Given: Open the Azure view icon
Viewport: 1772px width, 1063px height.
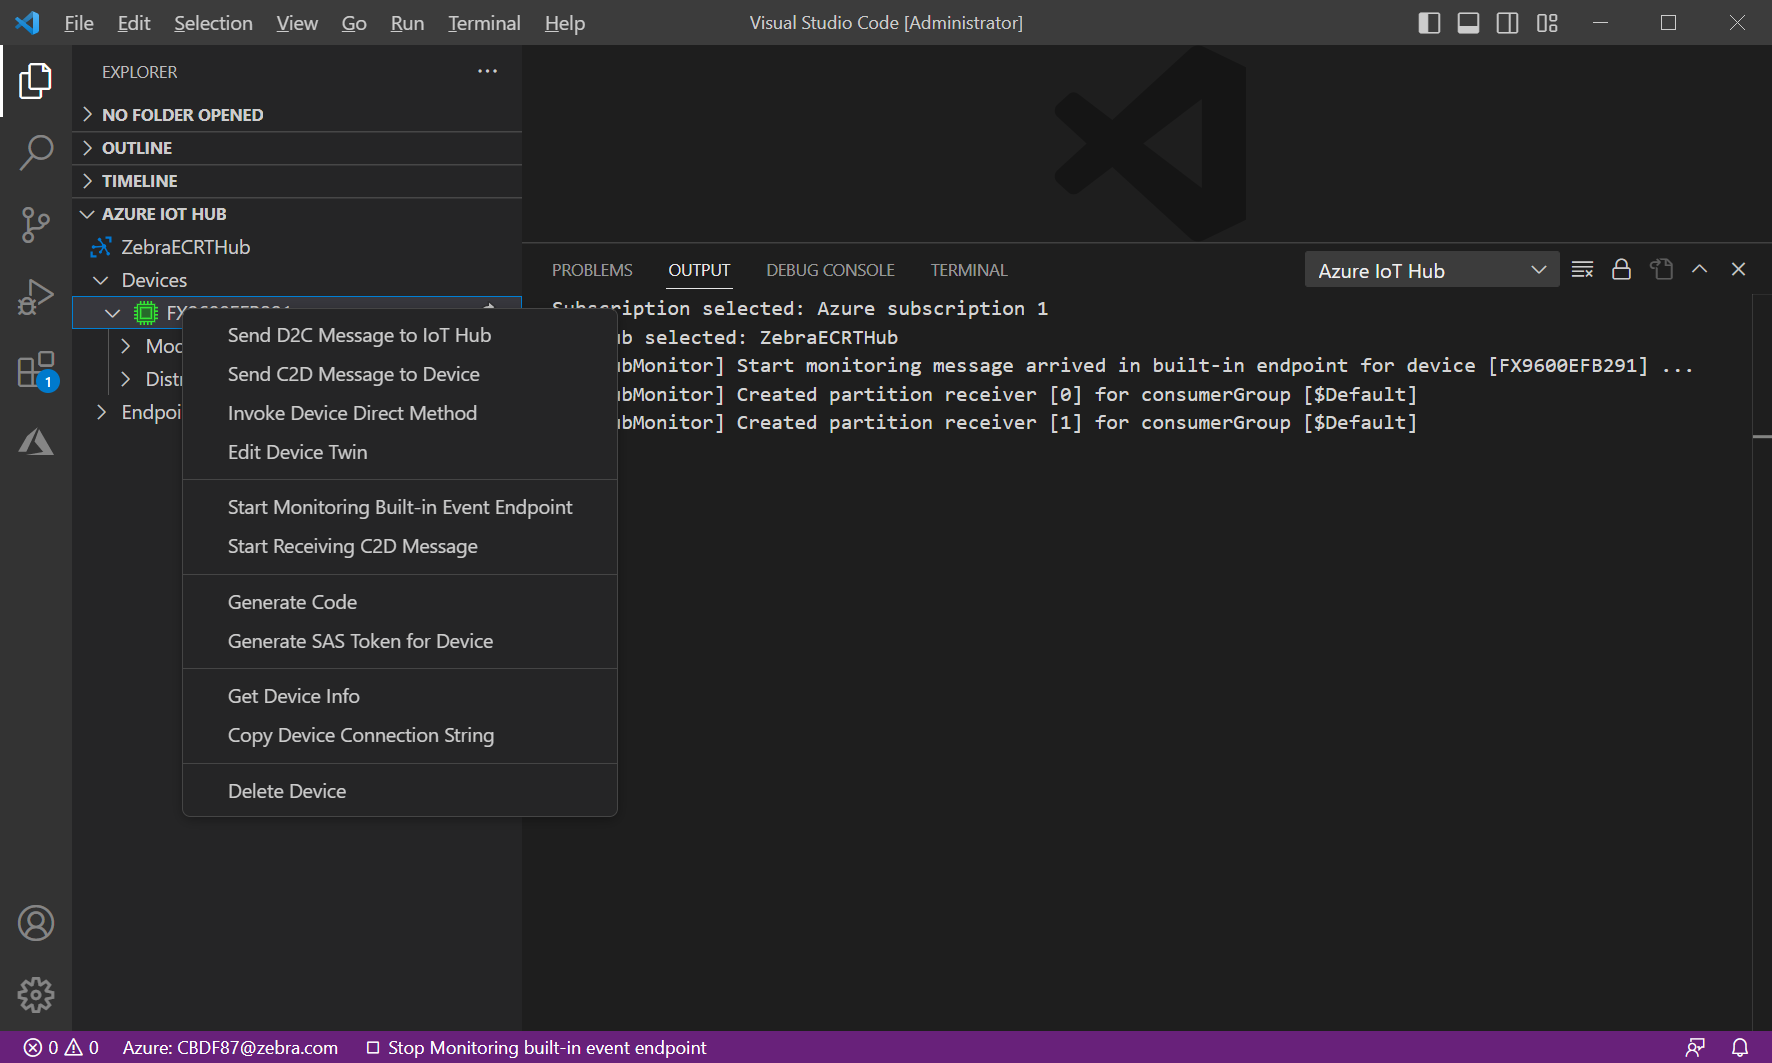Looking at the screenshot, I should click(x=36, y=442).
